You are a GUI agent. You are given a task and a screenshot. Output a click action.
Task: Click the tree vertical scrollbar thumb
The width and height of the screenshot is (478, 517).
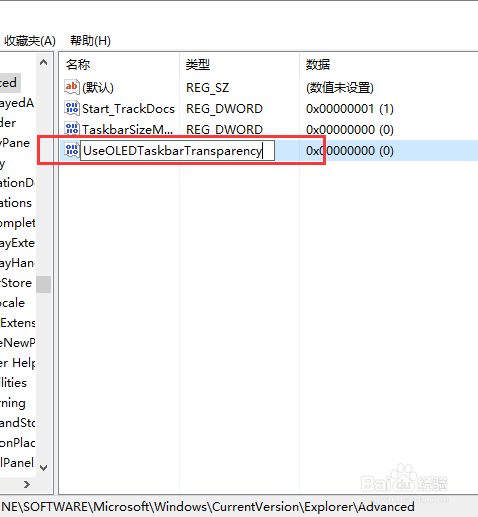pyautogui.click(x=43, y=284)
